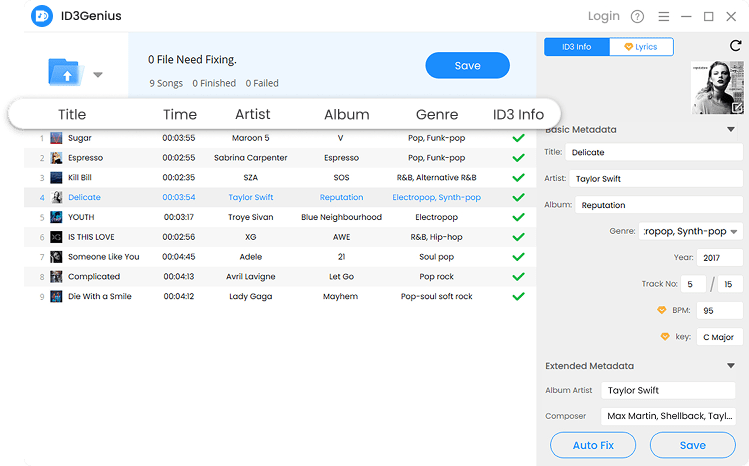
Task: Click the green checkmark for IS THIS LOVE
Action: [x=518, y=237]
